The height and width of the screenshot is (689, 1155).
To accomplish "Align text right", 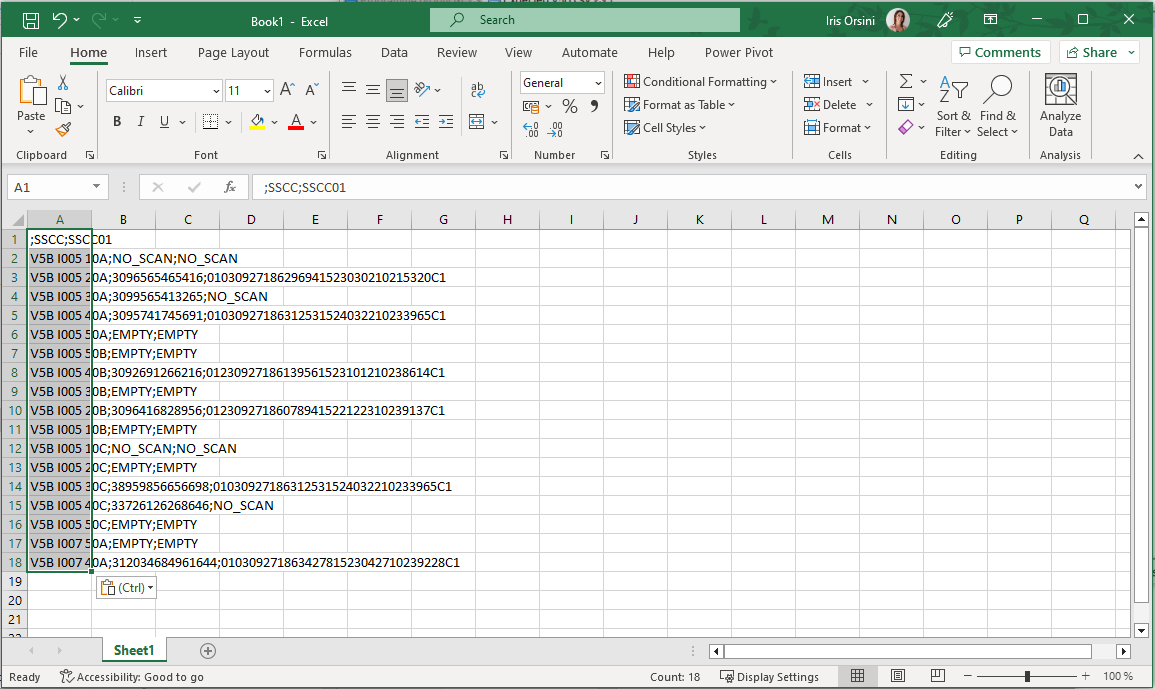I will click(x=396, y=122).
